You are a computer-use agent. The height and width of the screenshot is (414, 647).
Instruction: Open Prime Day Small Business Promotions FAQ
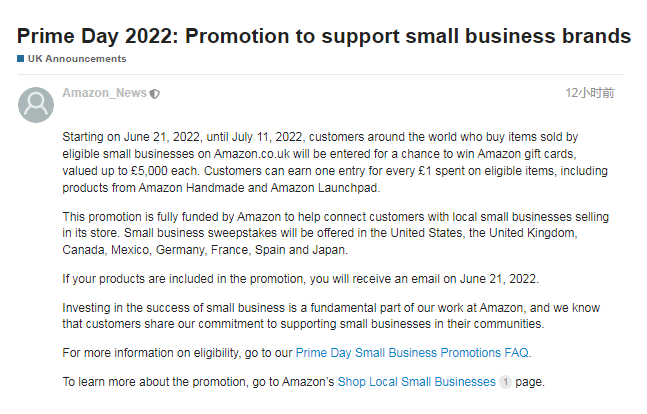coord(412,352)
